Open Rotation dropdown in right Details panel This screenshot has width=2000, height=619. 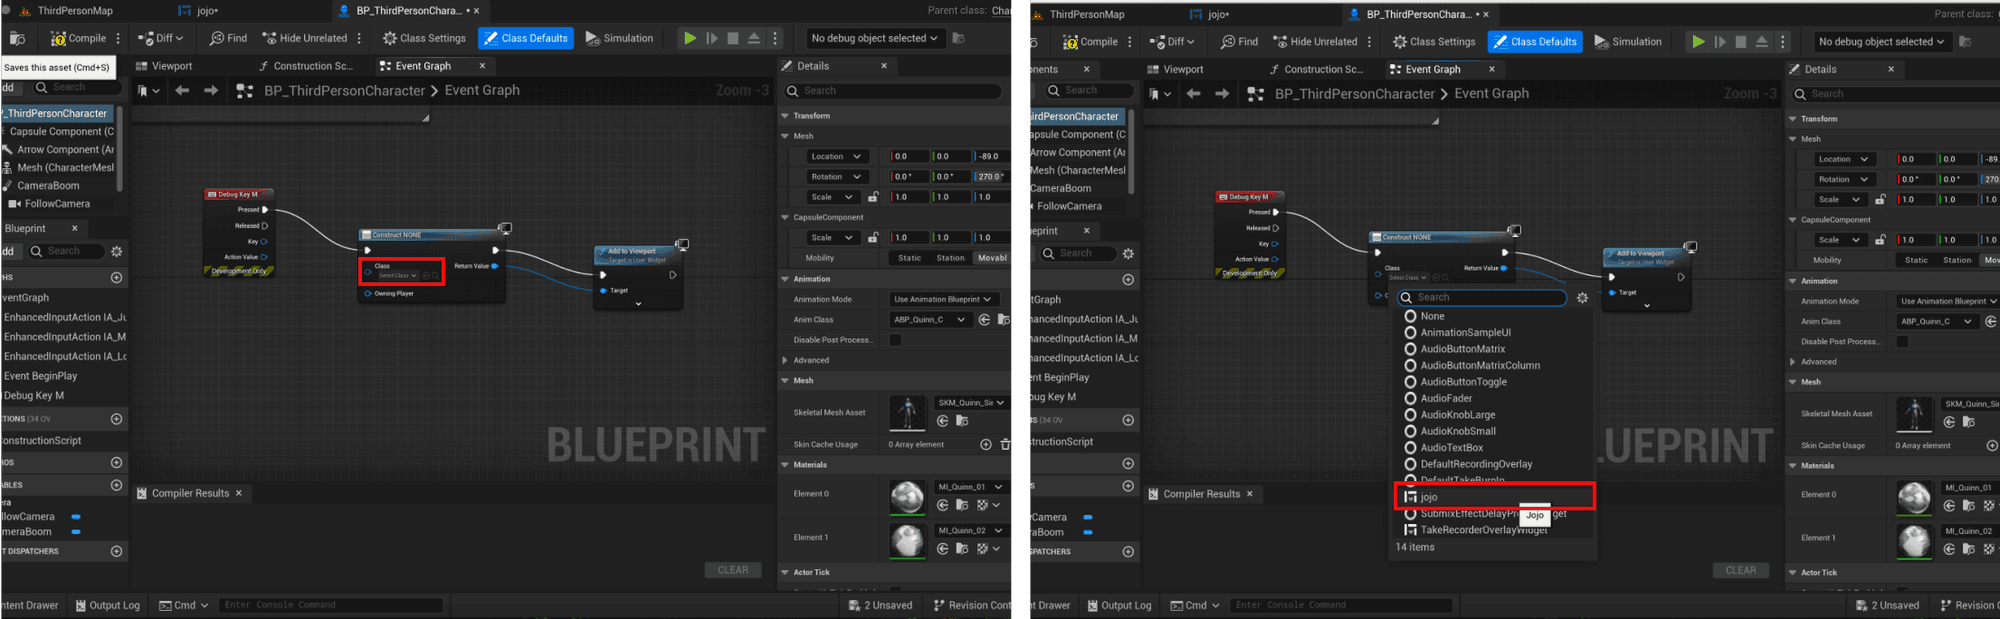pos(1843,180)
